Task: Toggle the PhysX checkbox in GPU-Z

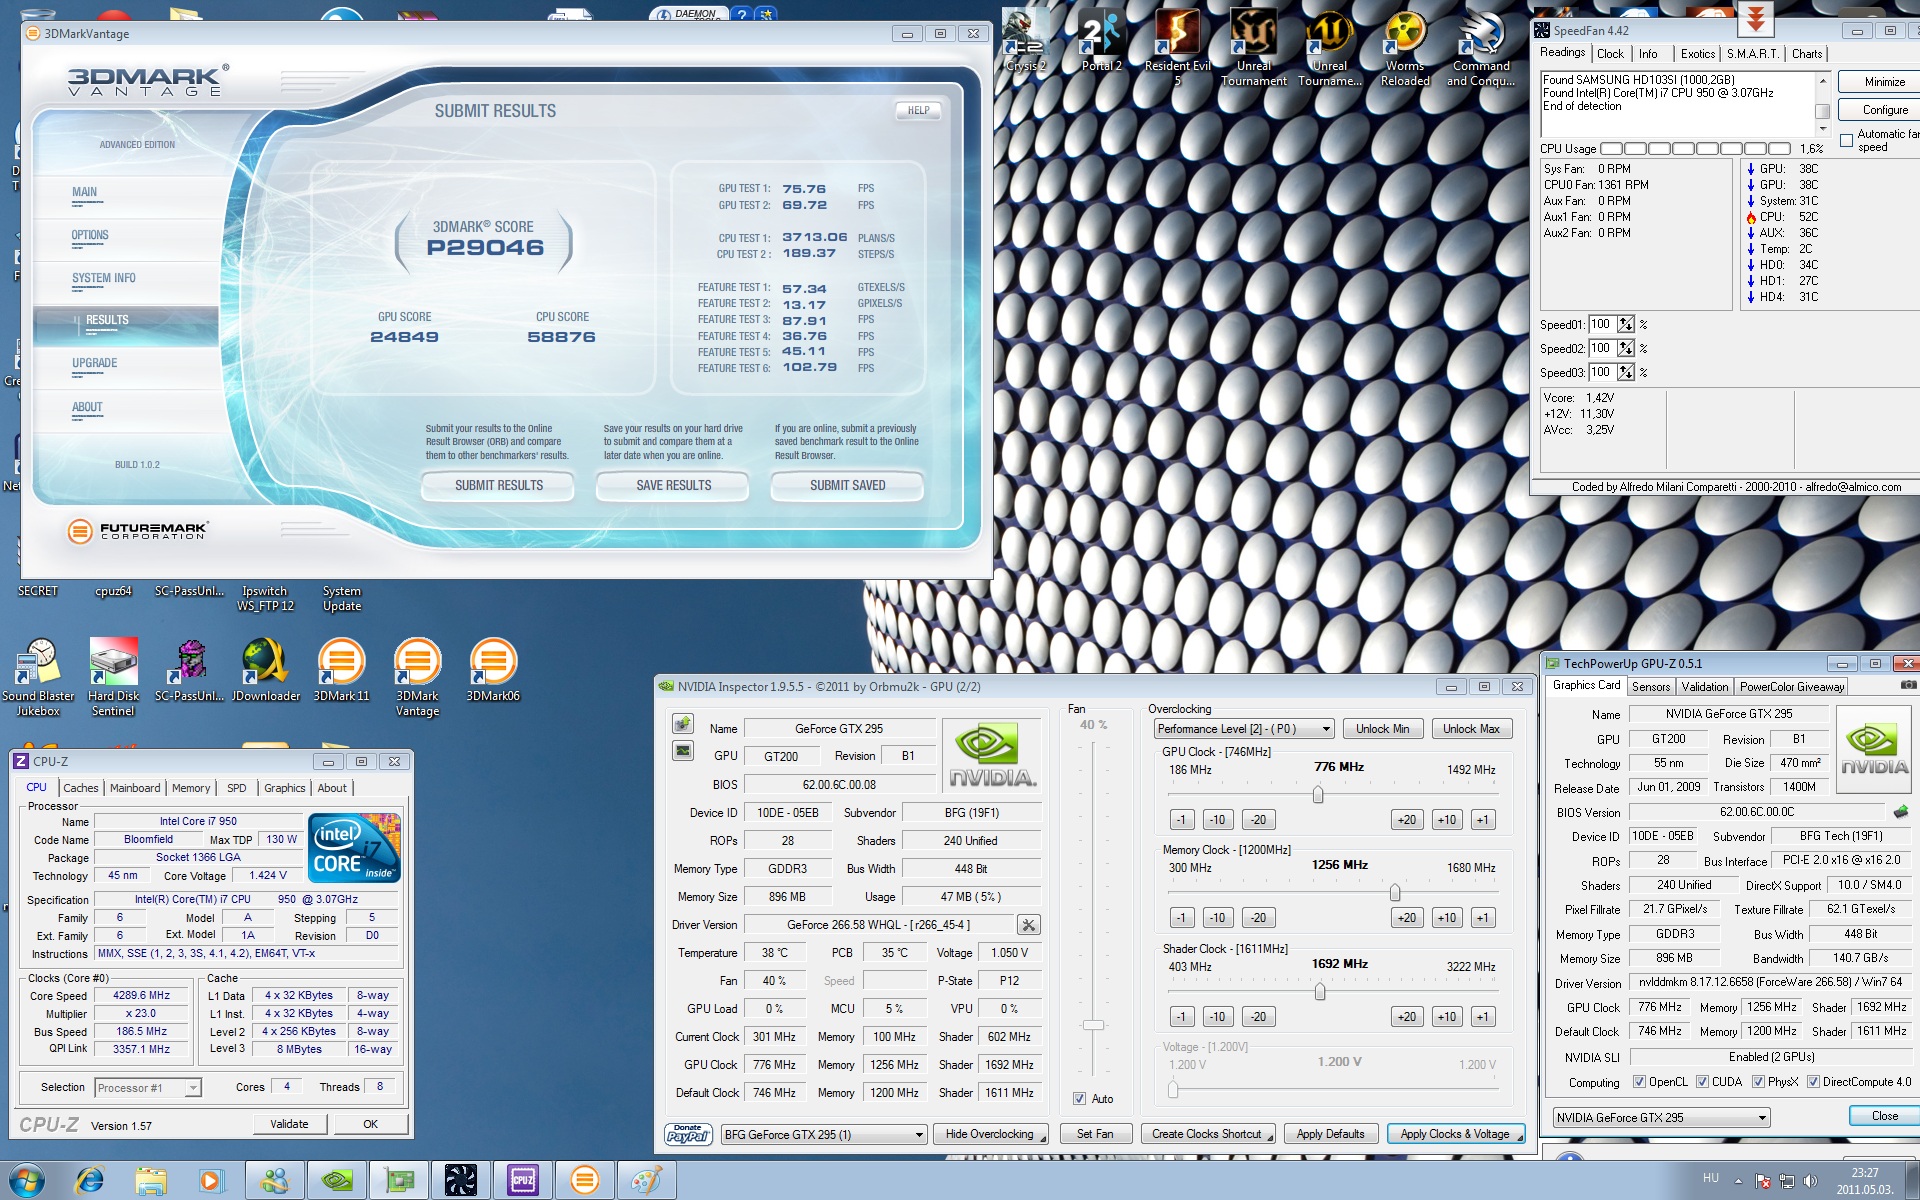Action: 1758,1082
